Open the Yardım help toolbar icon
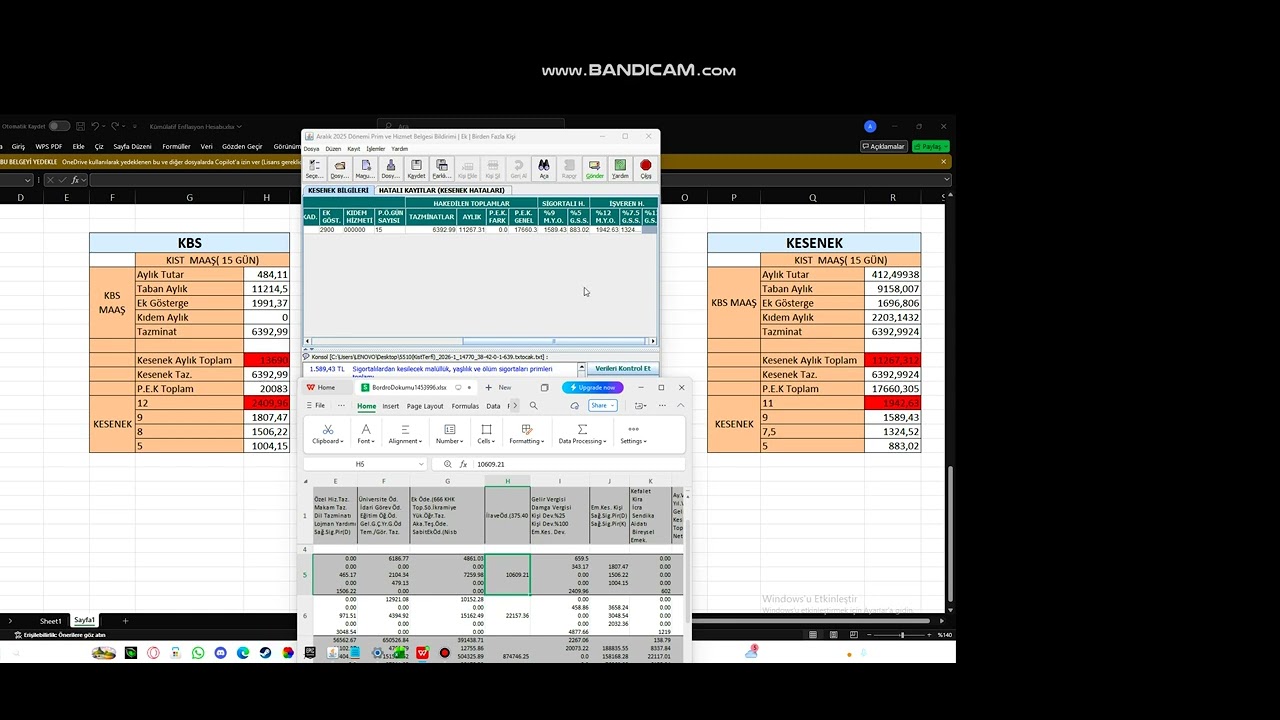The height and width of the screenshot is (720, 1280). pos(620,168)
